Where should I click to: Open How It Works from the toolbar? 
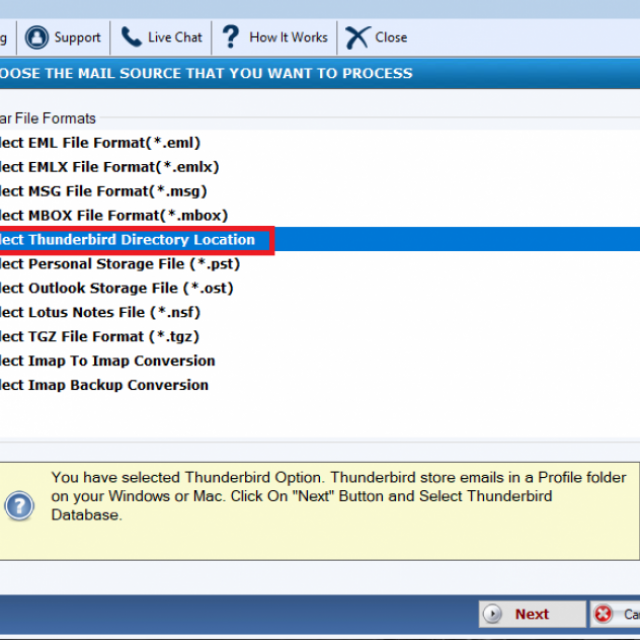(274, 37)
